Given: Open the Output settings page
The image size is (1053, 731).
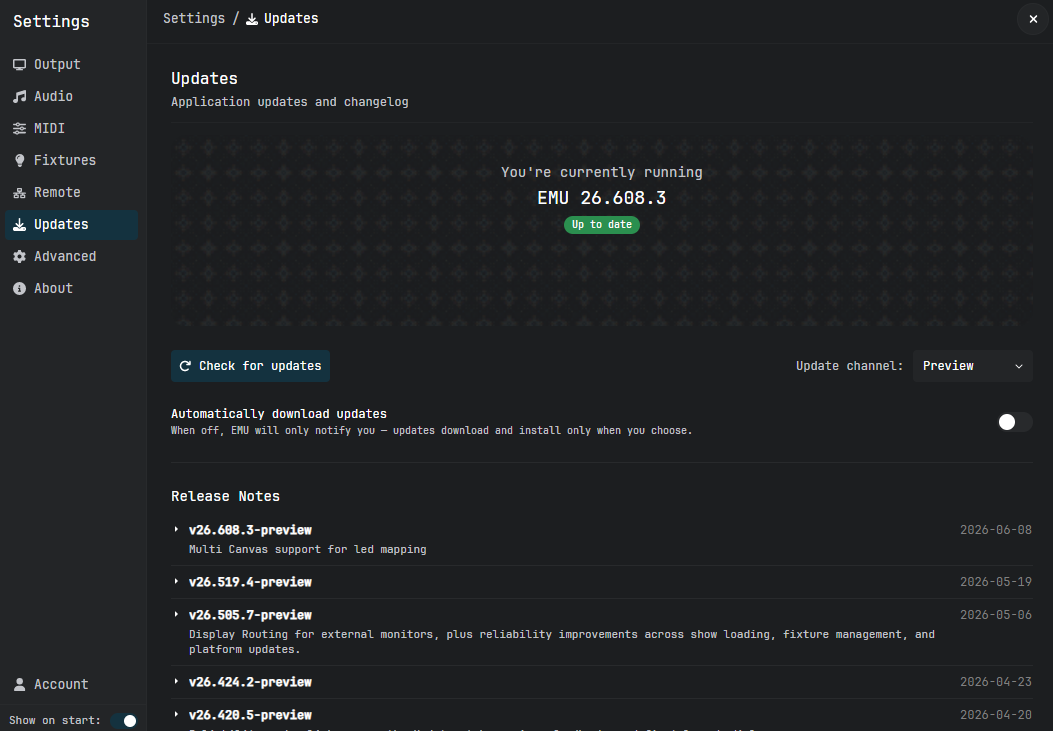Looking at the screenshot, I should click(x=71, y=64).
